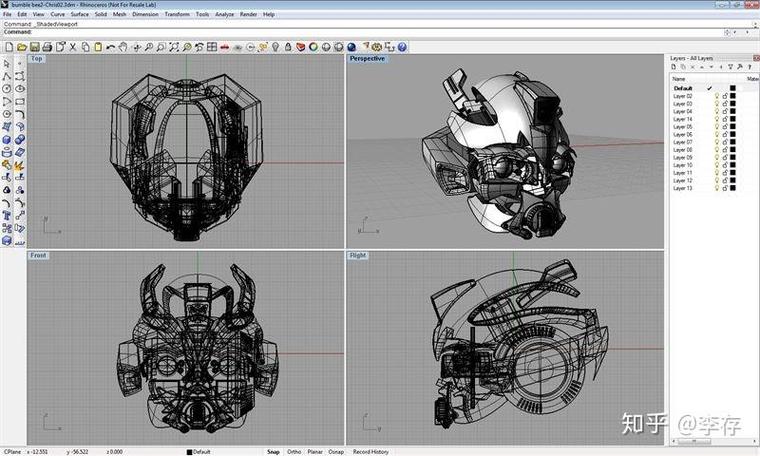Screen dimensions: 760x456
Task: Toggle Layer 06 visibility light bulb
Action: pyautogui.click(x=716, y=134)
